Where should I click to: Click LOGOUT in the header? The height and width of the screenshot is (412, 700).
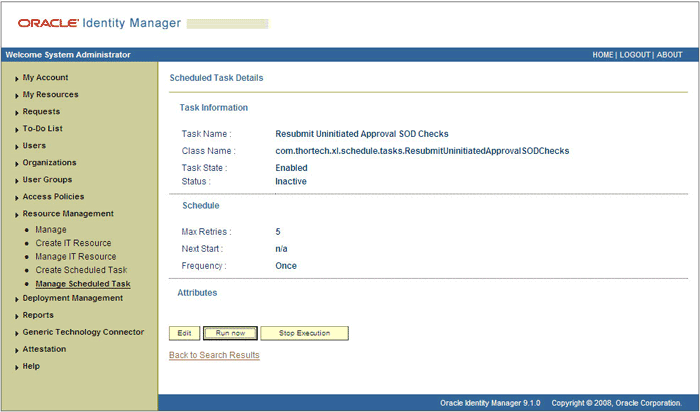coord(635,54)
